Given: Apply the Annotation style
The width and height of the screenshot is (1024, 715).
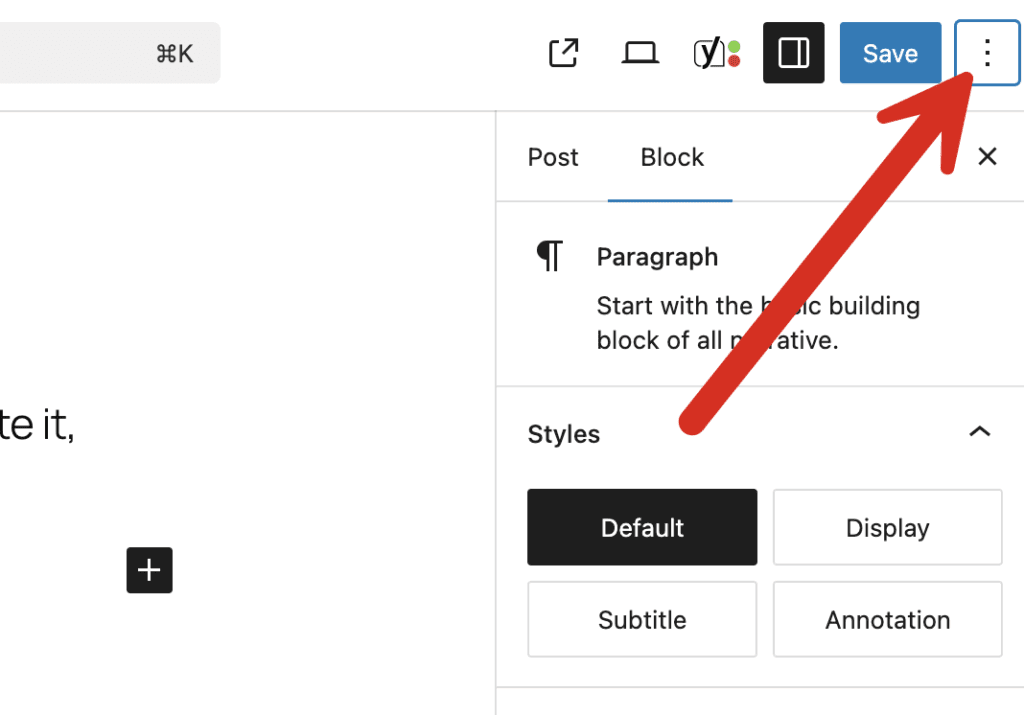Looking at the screenshot, I should coord(887,619).
